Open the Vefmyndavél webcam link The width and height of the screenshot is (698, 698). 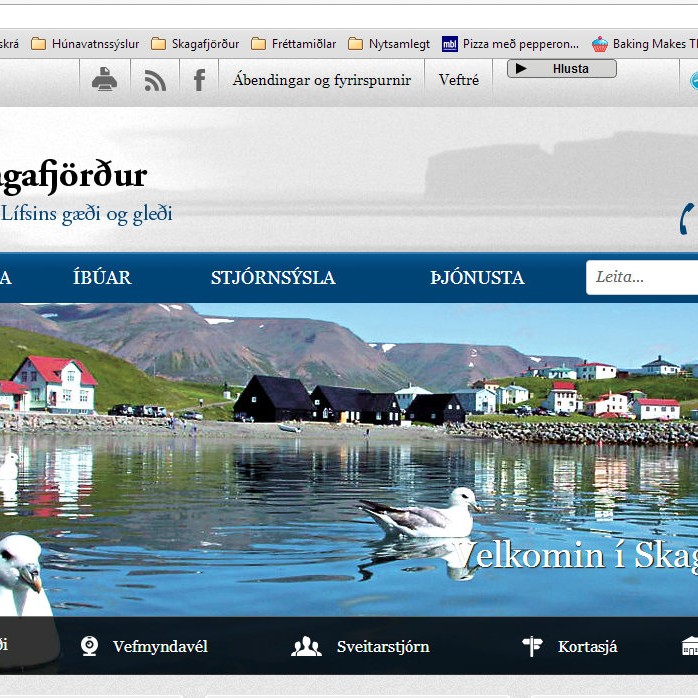160,646
